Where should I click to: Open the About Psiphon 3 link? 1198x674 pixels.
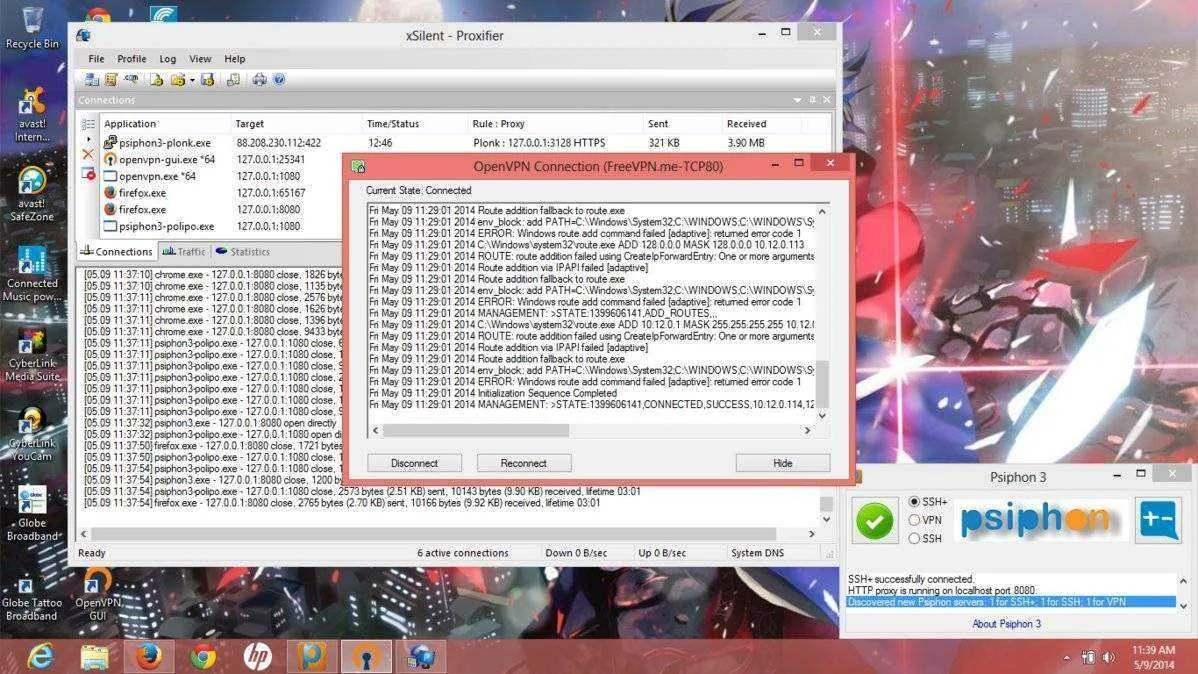1006,624
